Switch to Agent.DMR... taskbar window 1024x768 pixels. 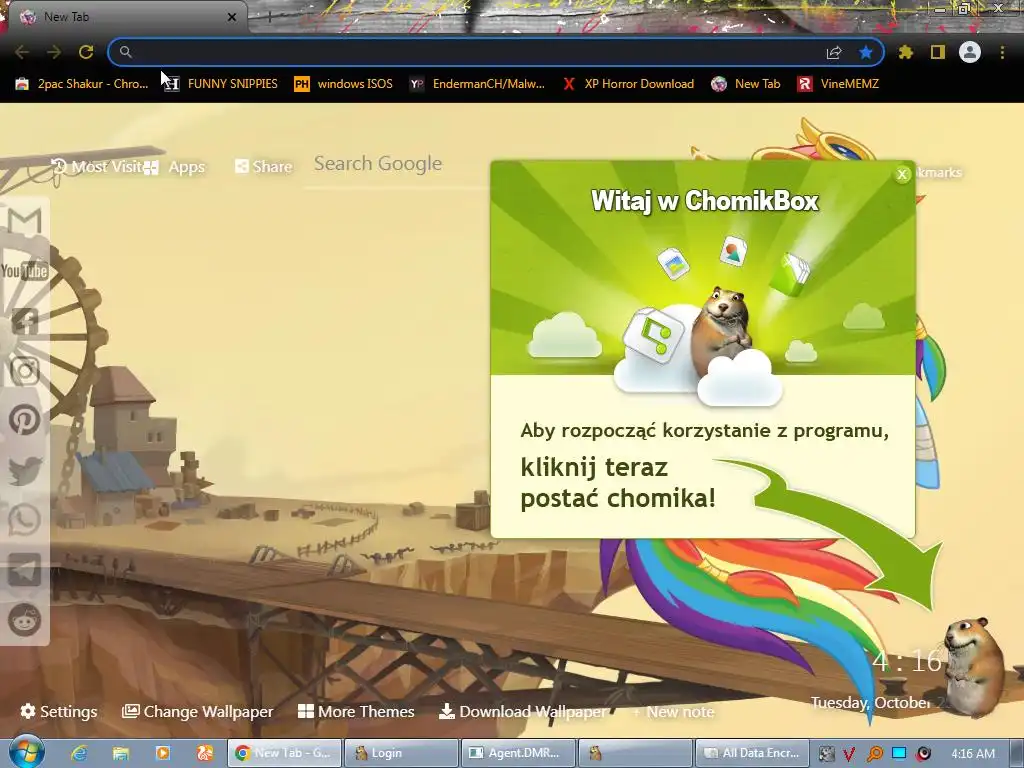(518, 753)
